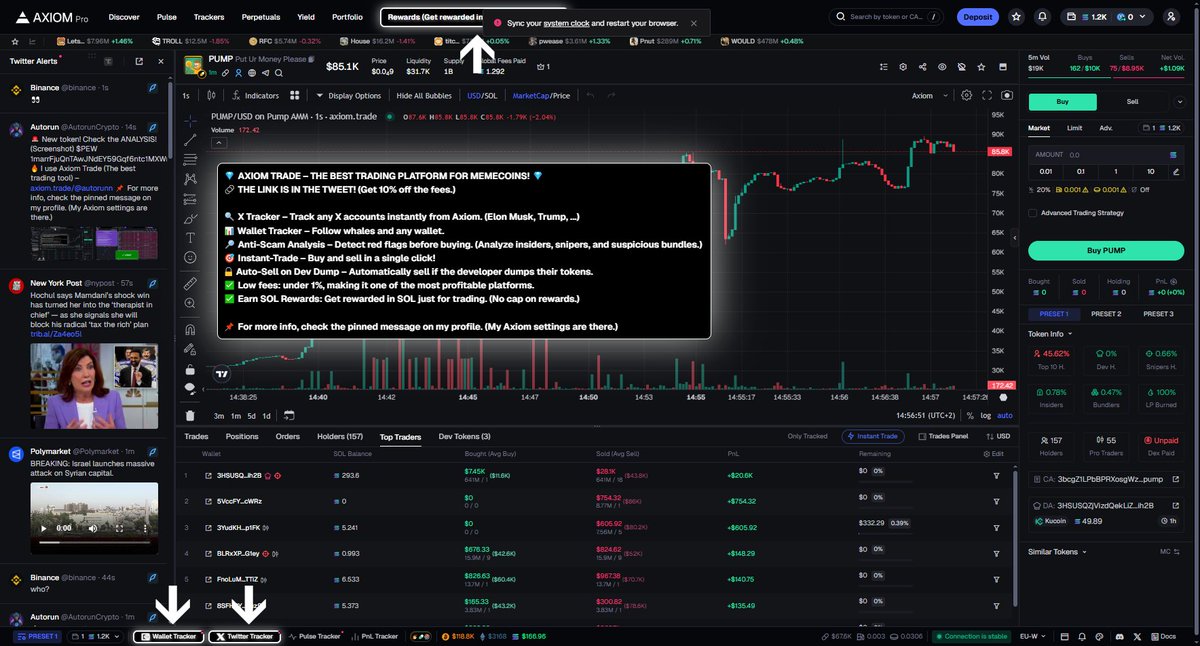The image size is (1200, 646).
Task: Open the Indicators menu
Action: pos(255,96)
